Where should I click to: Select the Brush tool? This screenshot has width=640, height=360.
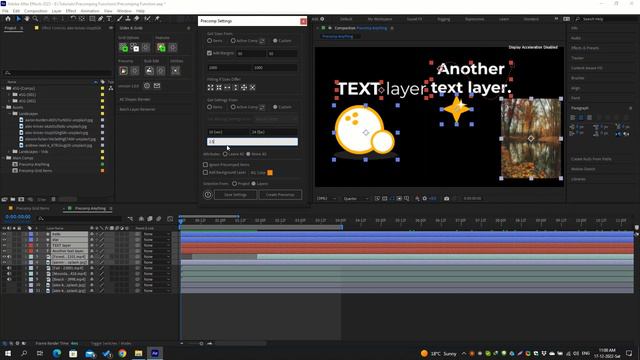[x=120, y=19]
